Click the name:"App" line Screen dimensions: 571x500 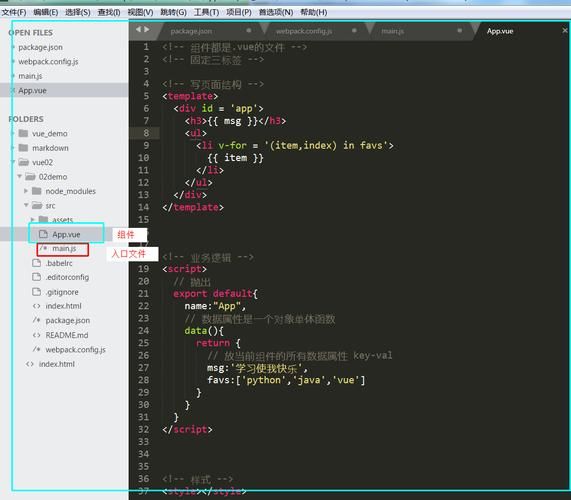coord(215,306)
